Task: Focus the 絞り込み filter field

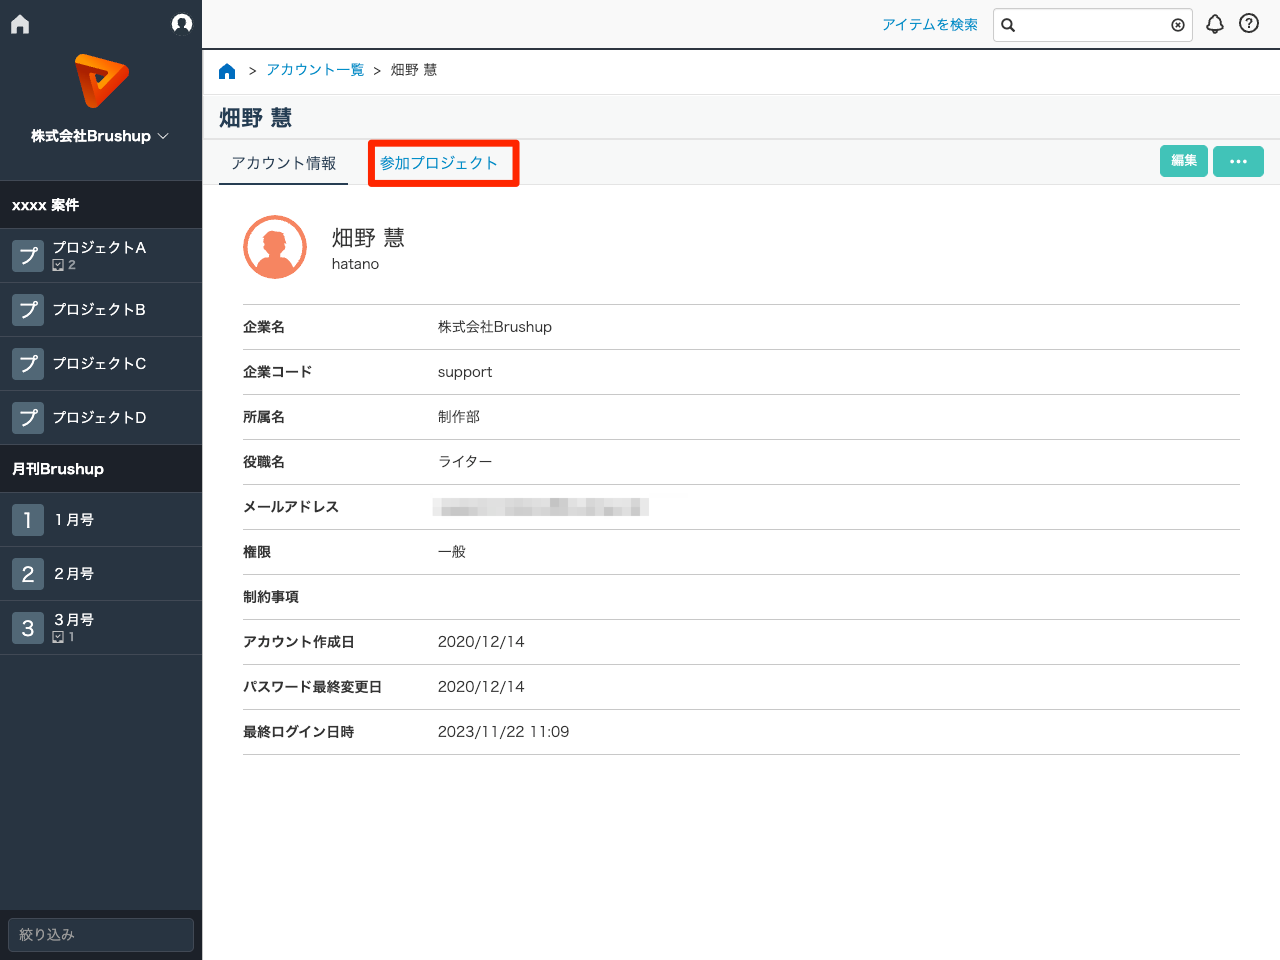Action: click(101, 935)
